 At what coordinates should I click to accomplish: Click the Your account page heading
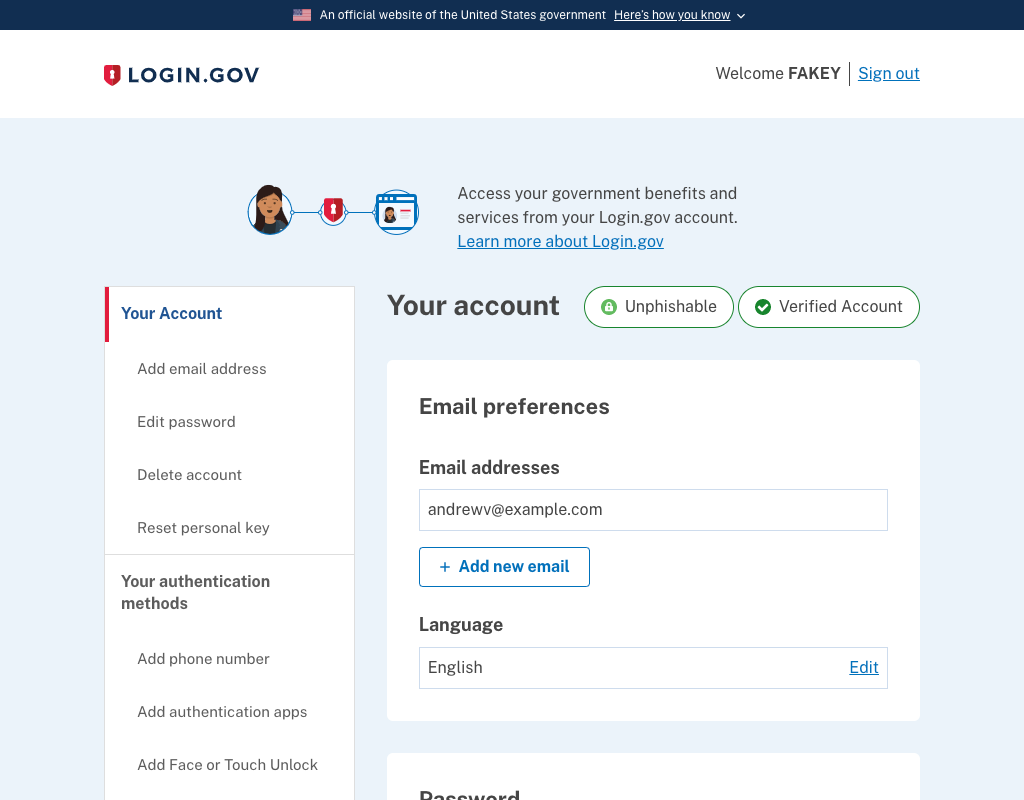coord(473,306)
